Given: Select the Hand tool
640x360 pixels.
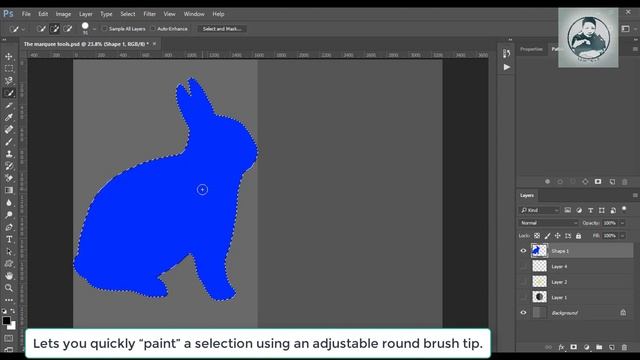Looking at the screenshot, I should point(9,276).
